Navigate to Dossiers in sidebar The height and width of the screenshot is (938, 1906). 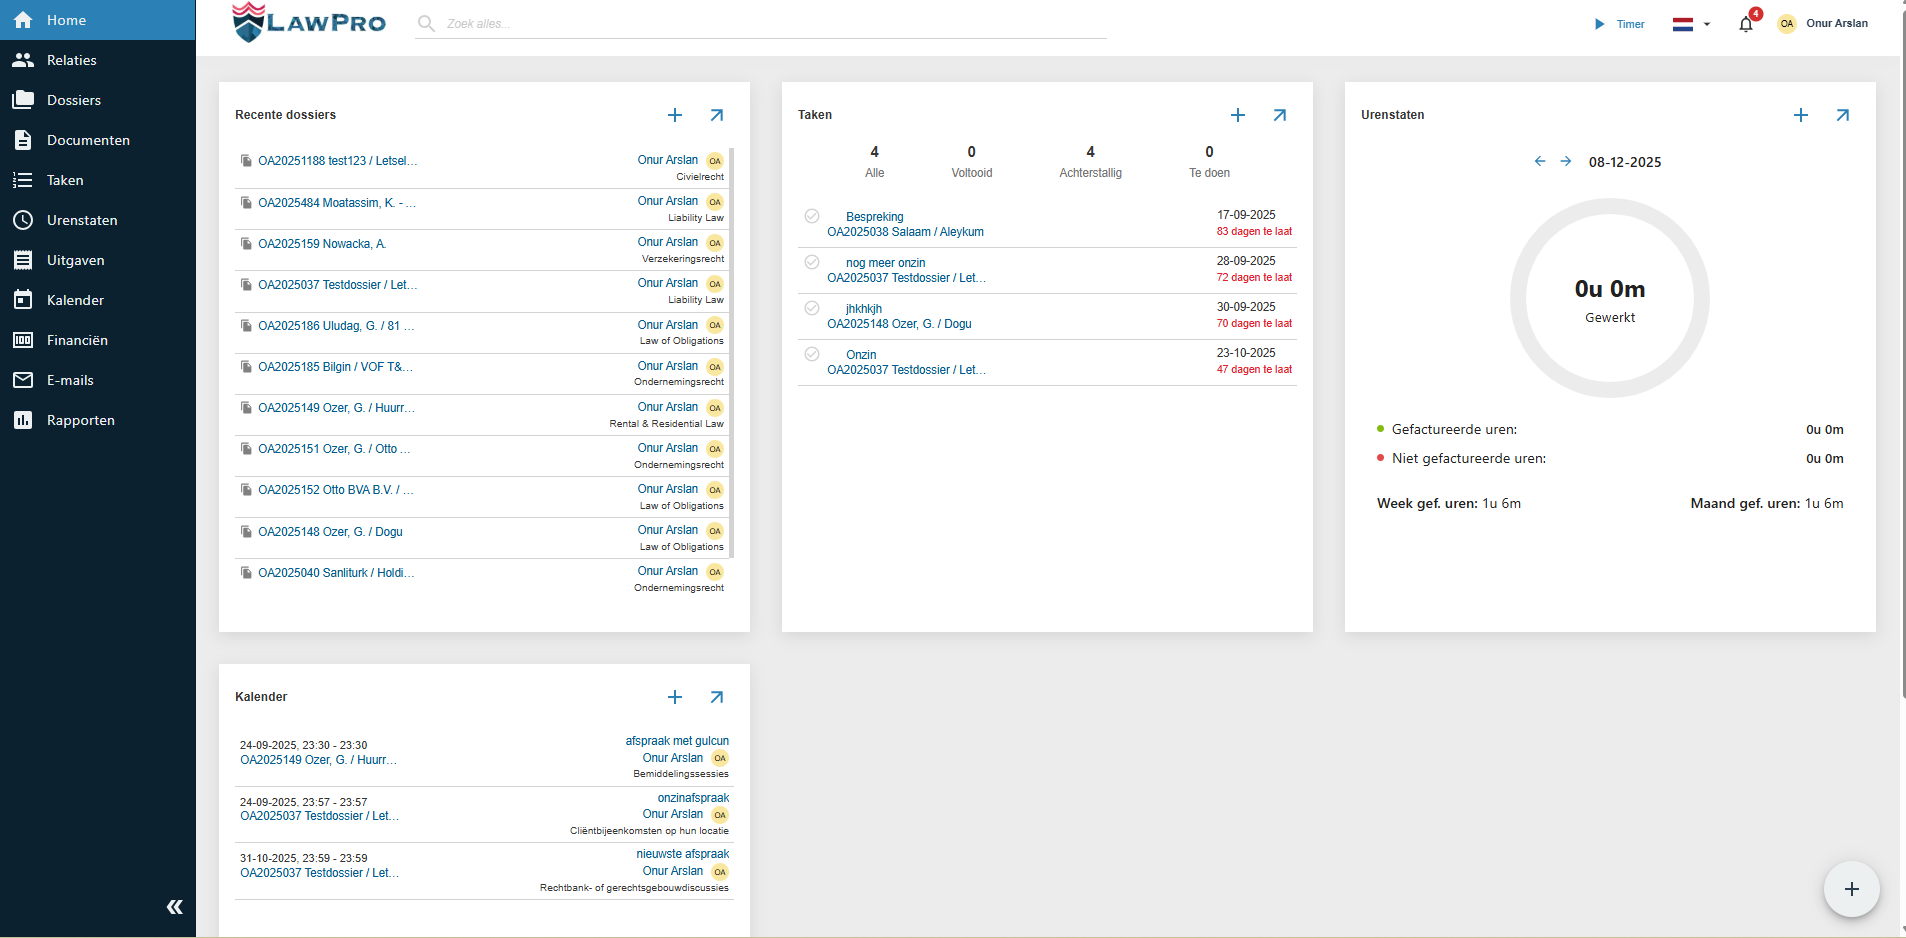coord(74,100)
